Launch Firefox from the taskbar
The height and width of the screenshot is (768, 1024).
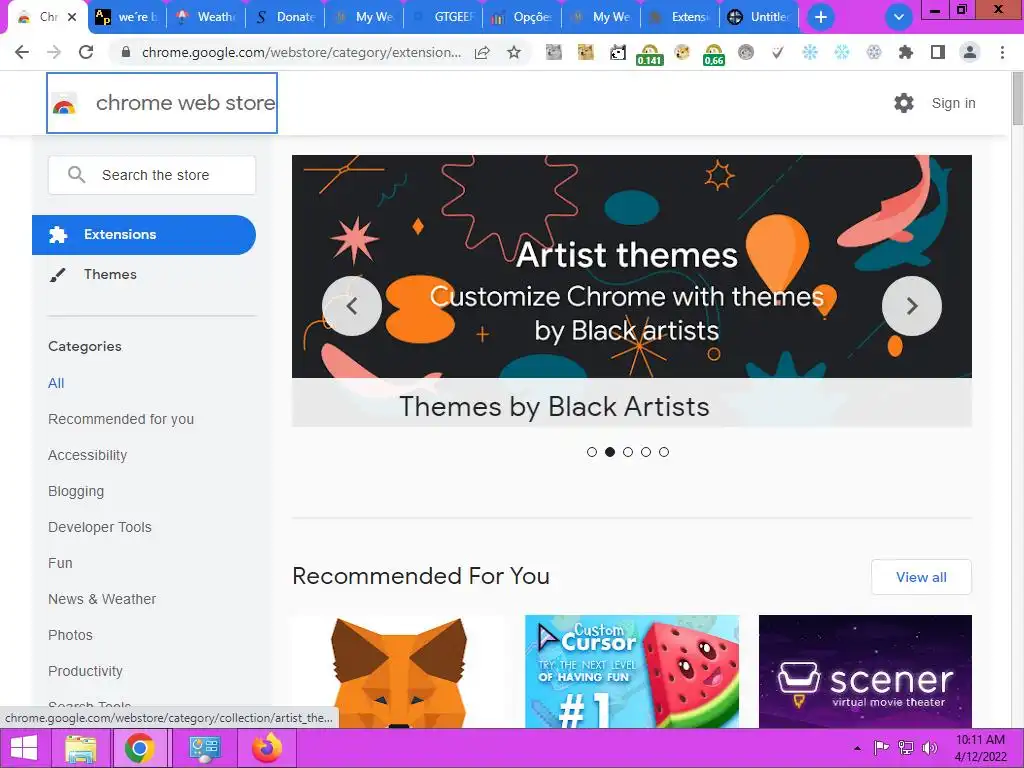coord(267,748)
